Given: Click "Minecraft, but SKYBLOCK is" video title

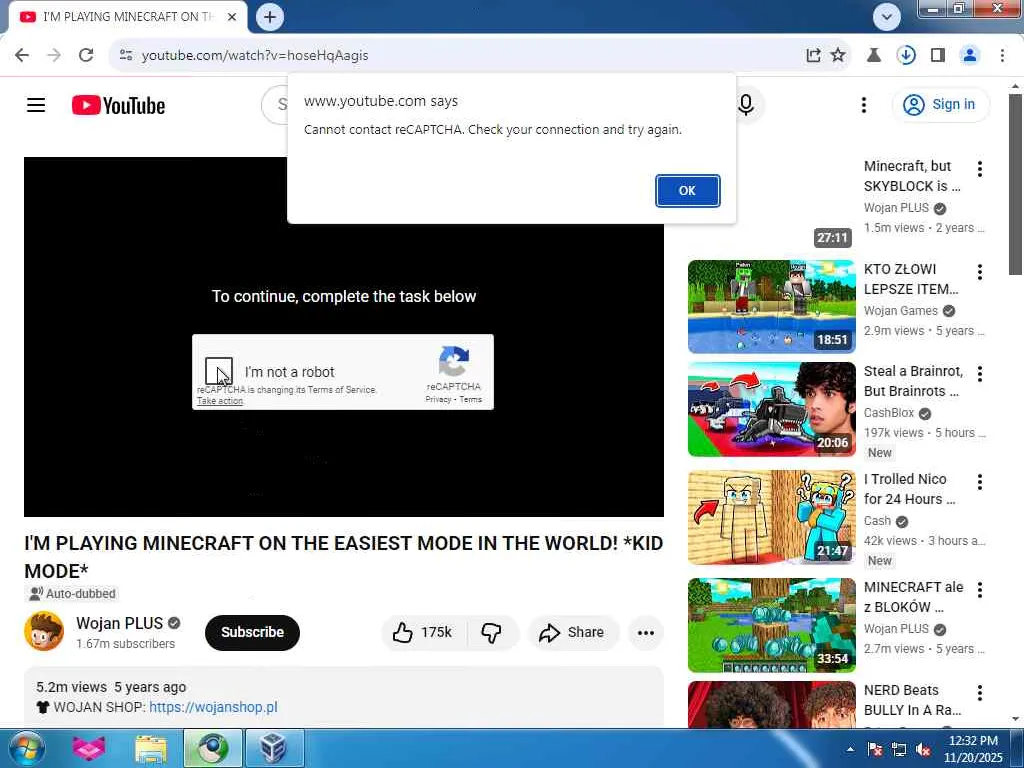Looking at the screenshot, I should [912, 176].
